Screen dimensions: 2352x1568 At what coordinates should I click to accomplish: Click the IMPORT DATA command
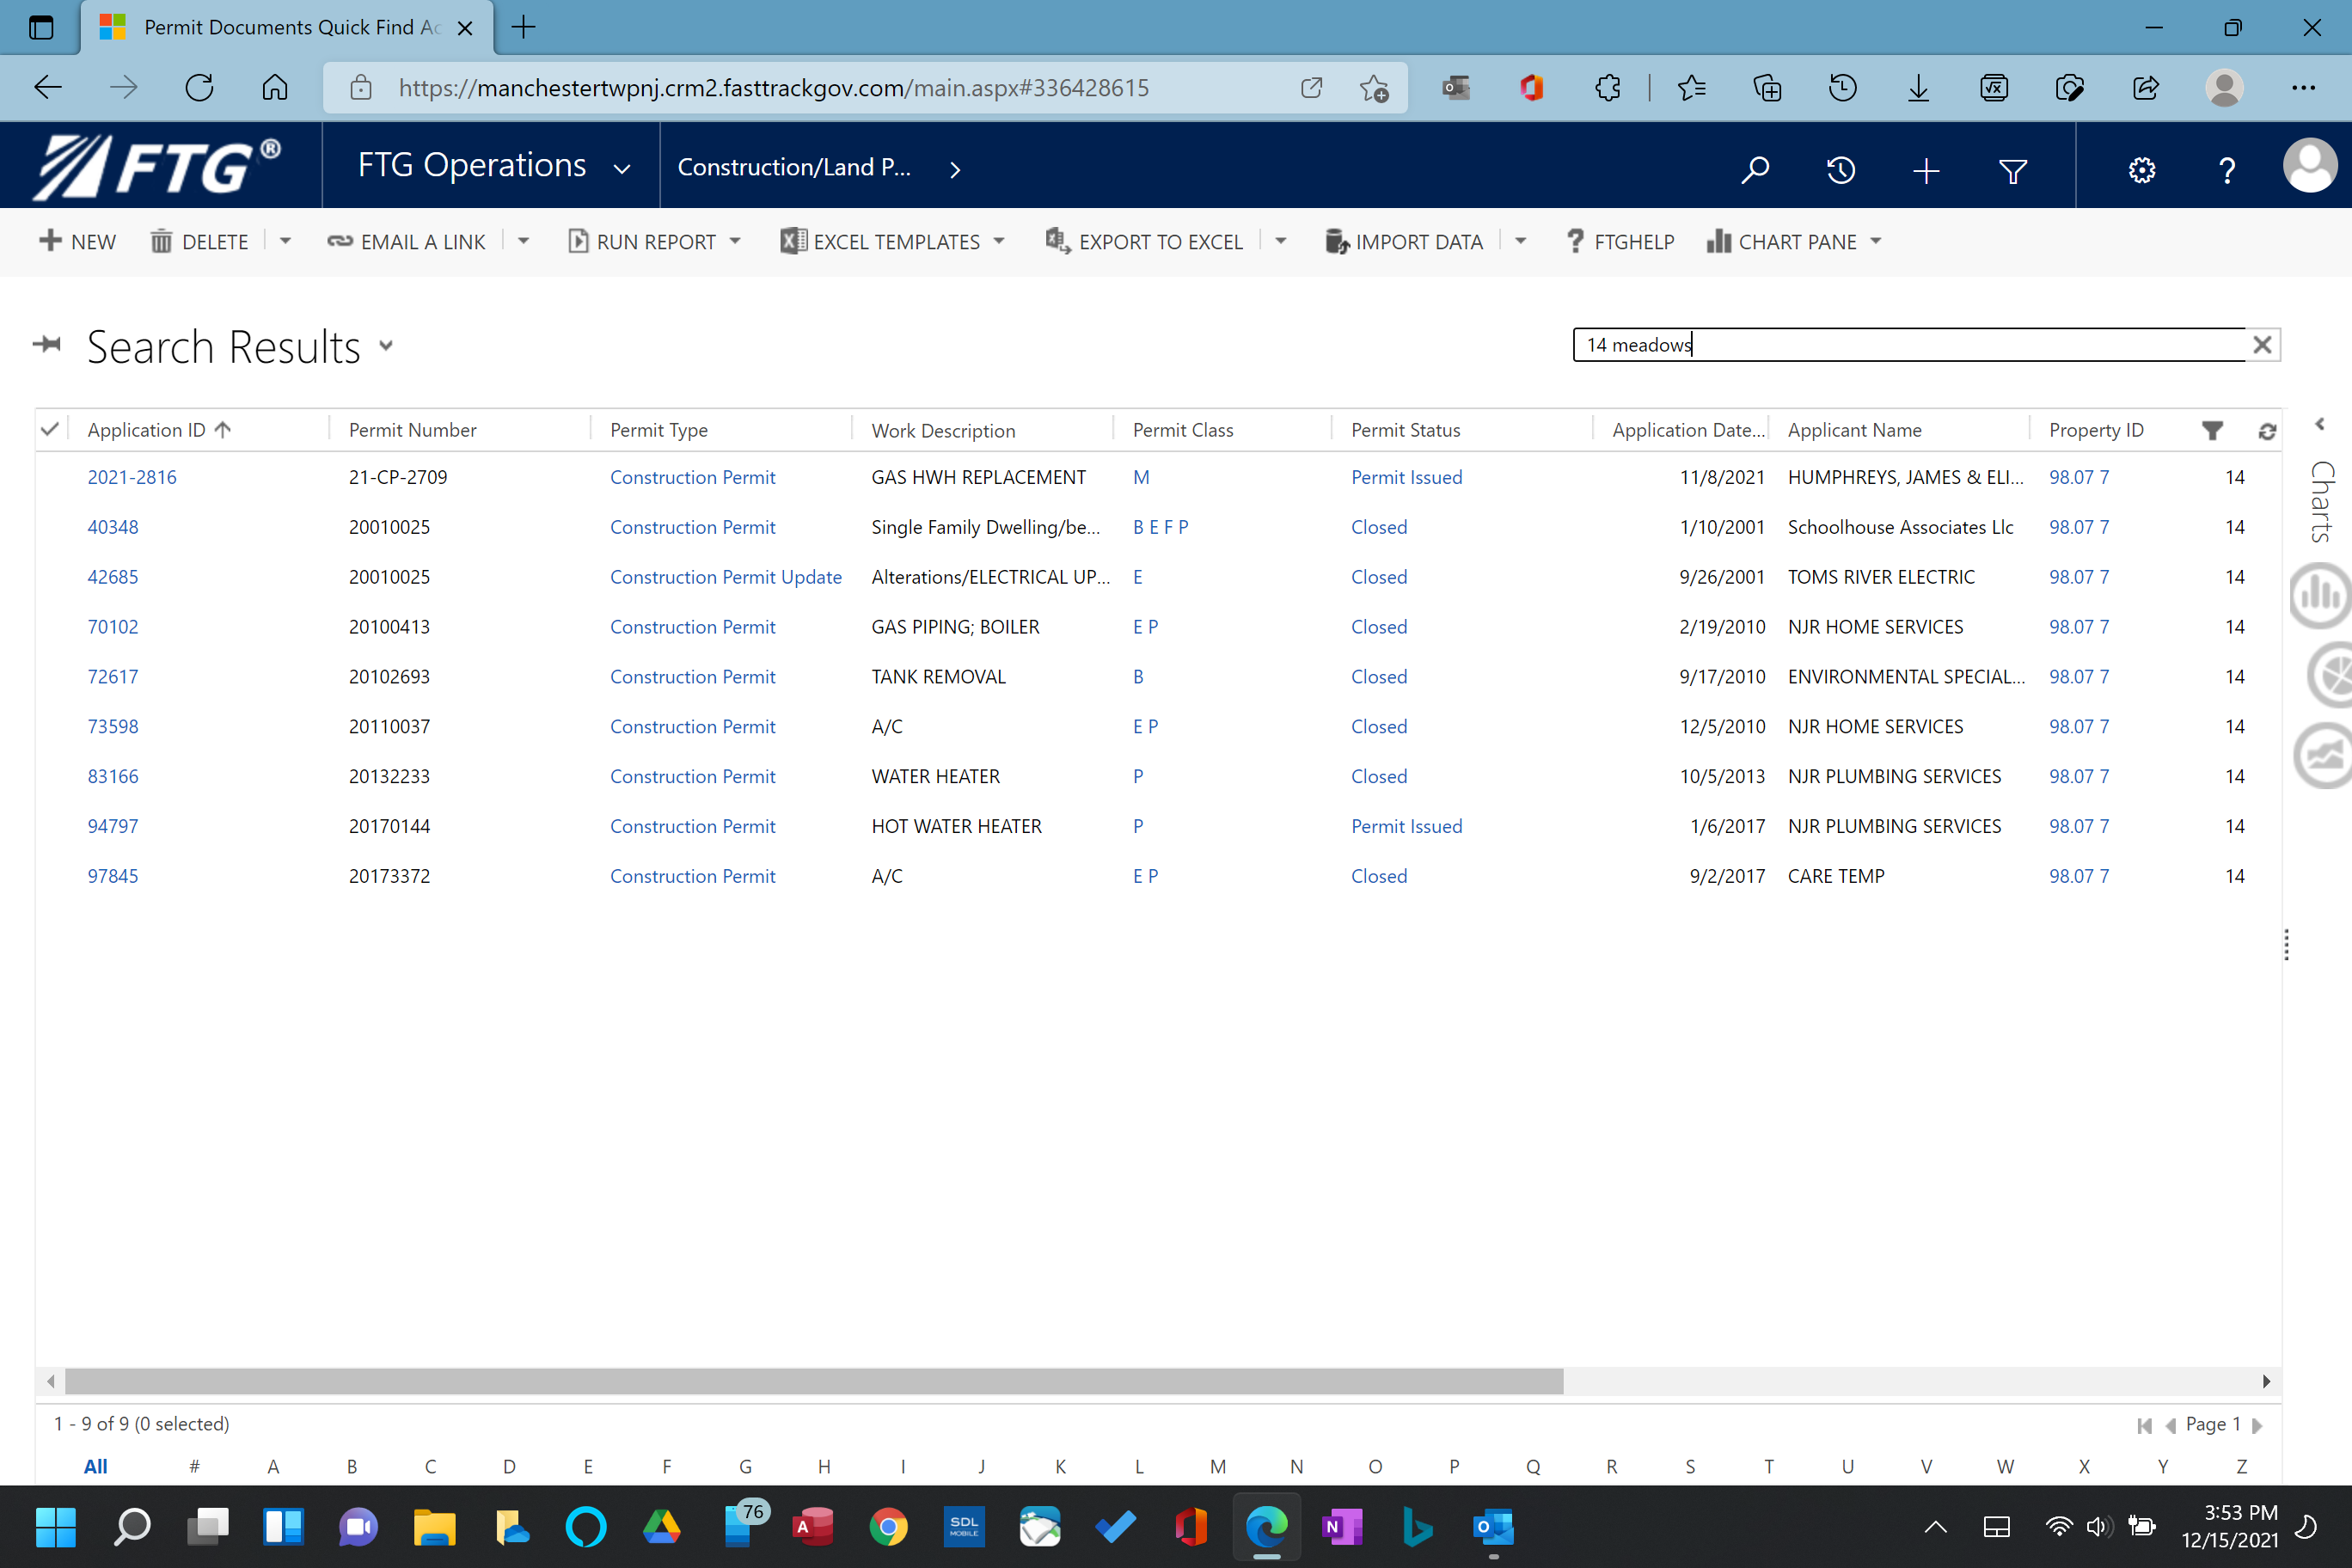coord(1403,241)
